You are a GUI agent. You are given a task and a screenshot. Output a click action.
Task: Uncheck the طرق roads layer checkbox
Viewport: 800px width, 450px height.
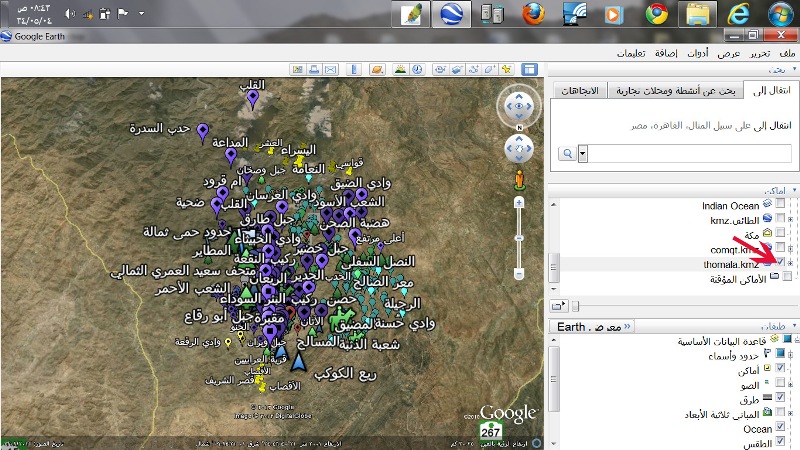point(780,396)
